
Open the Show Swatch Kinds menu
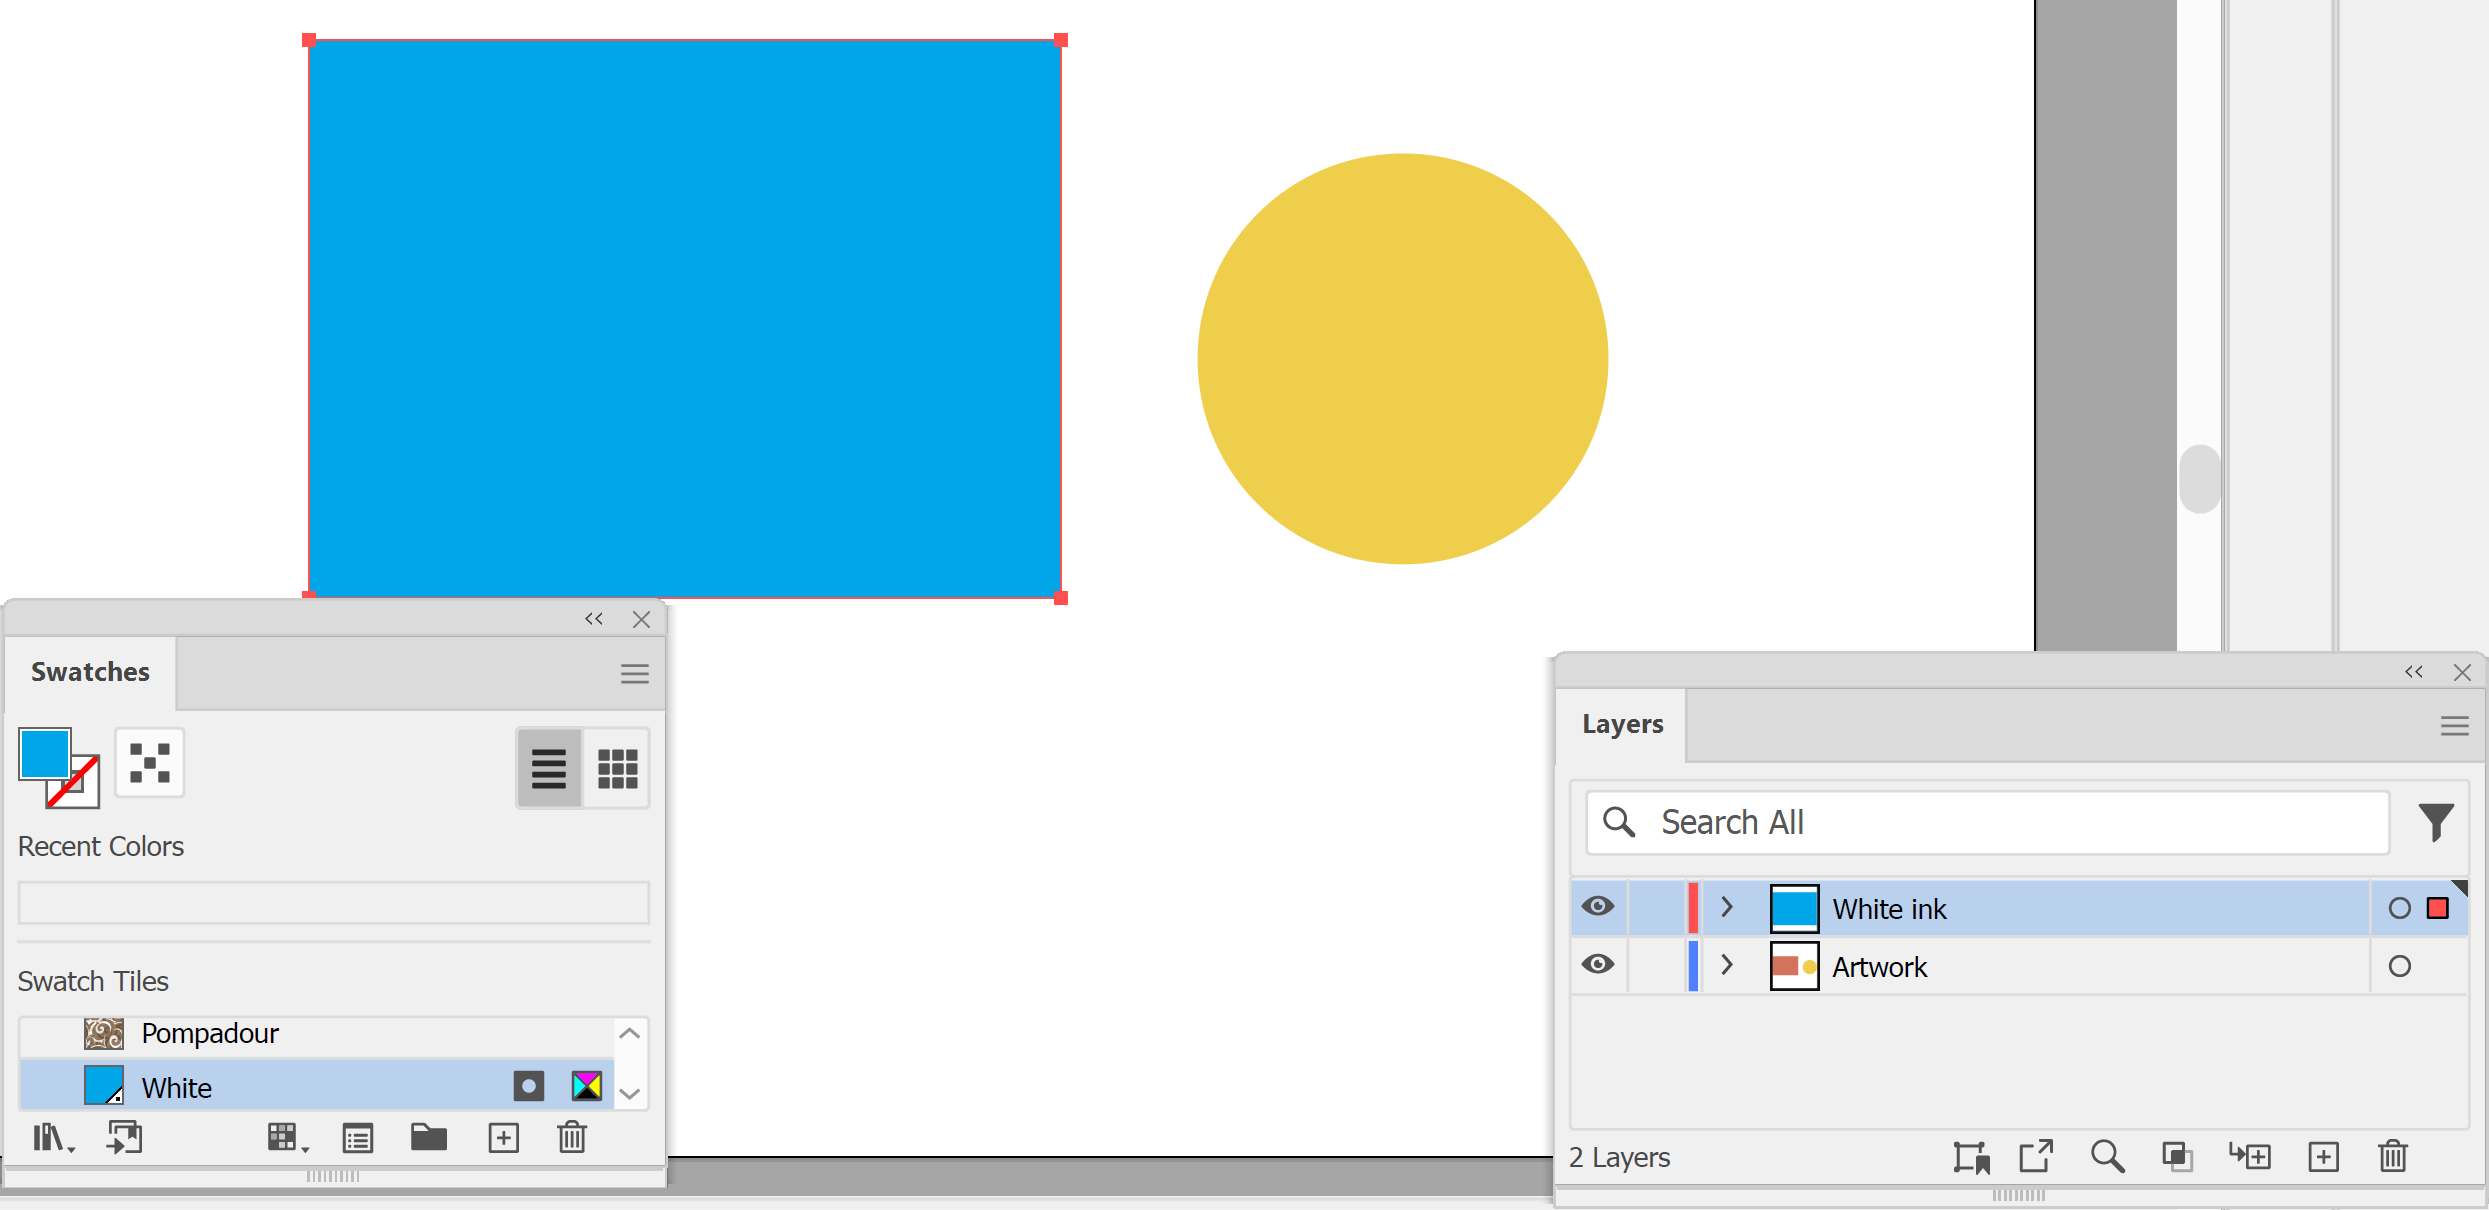287,1138
